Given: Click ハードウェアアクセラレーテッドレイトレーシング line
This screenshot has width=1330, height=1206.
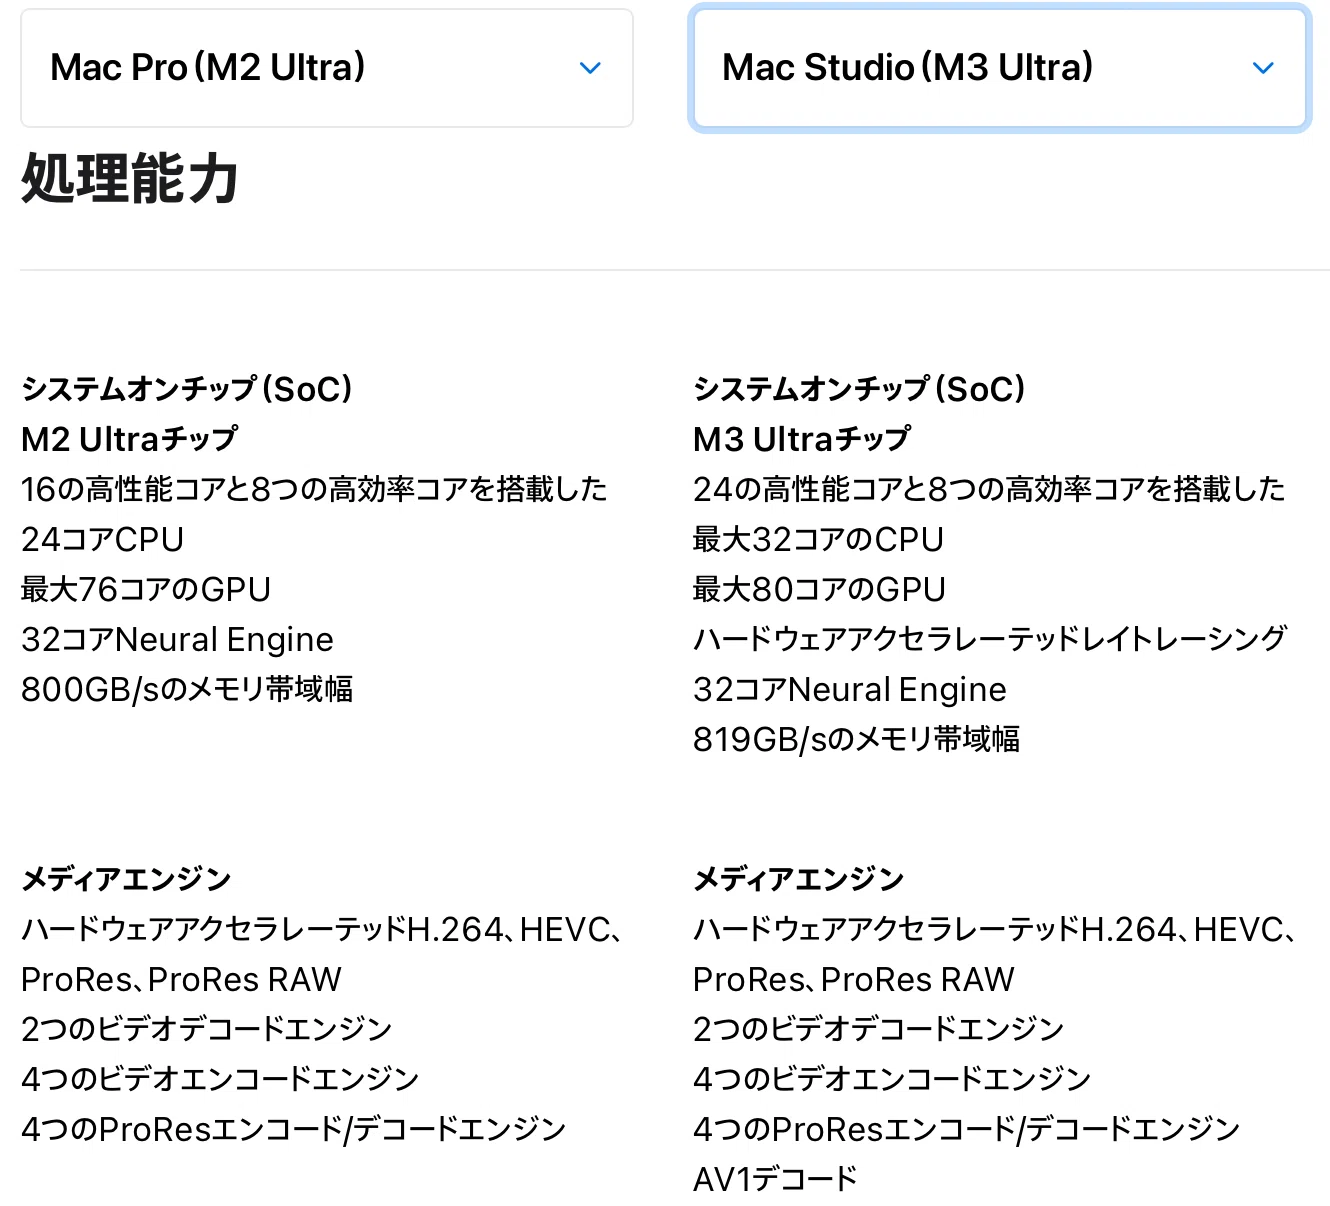Looking at the screenshot, I should click(990, 639).
